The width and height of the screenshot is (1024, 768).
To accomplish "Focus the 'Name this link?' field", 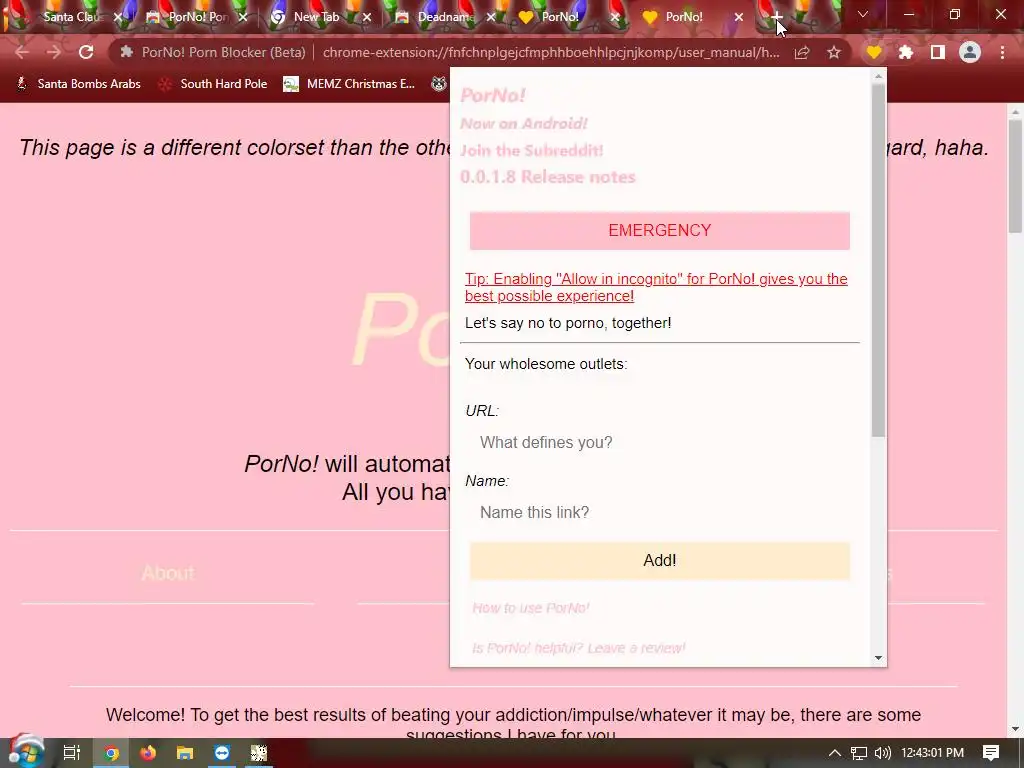I will [x=660, y=513].
